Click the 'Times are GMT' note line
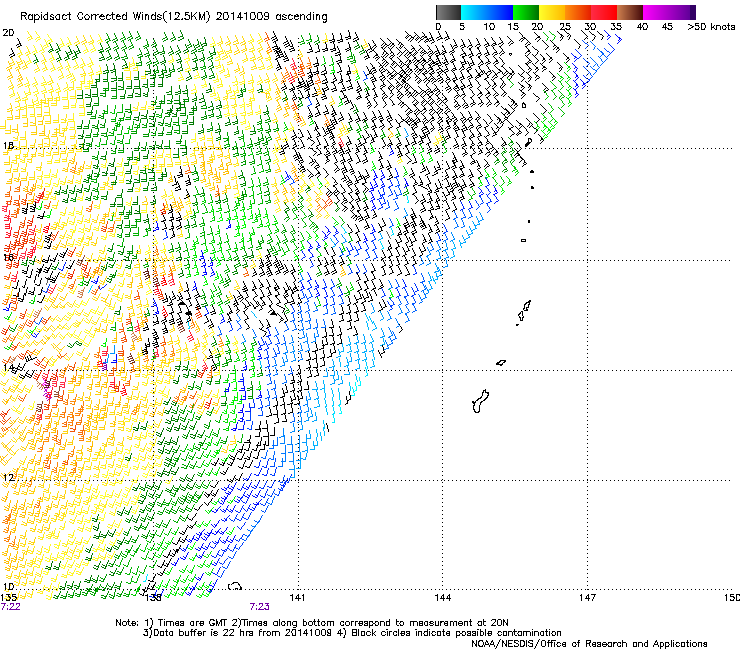The image size is (740, 650). coord(312,623)
